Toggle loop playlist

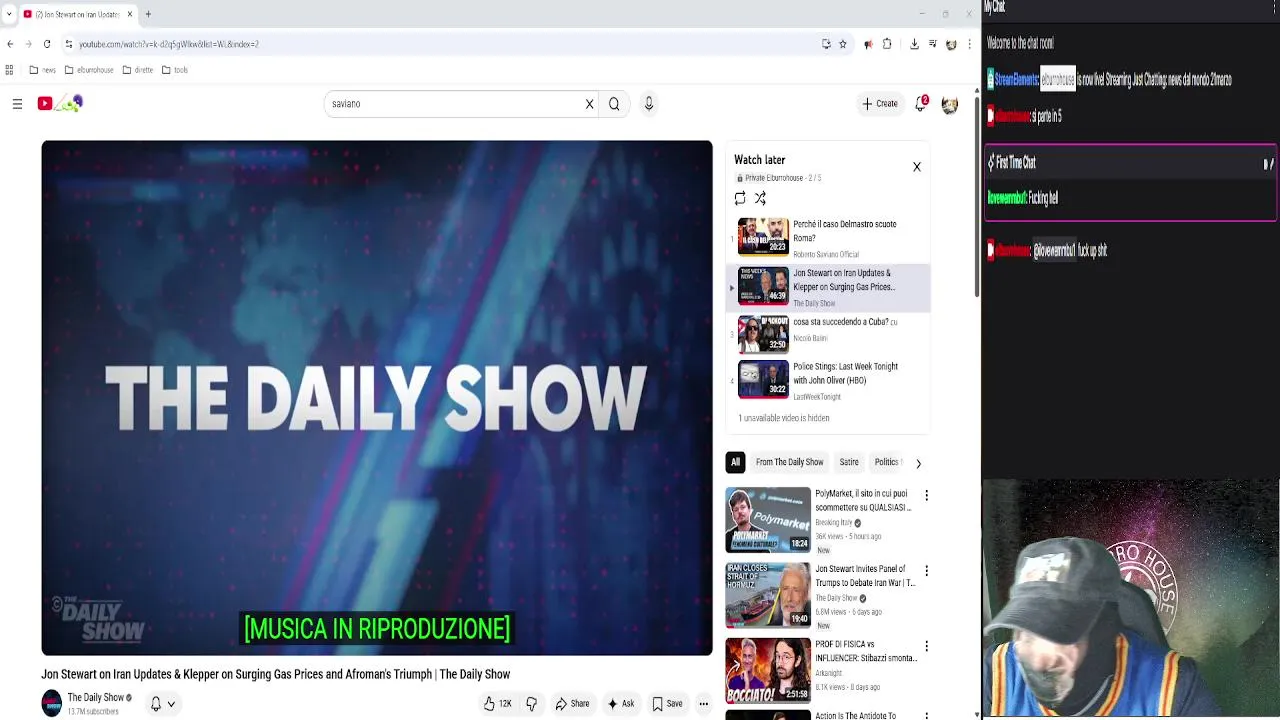(740, 198)
